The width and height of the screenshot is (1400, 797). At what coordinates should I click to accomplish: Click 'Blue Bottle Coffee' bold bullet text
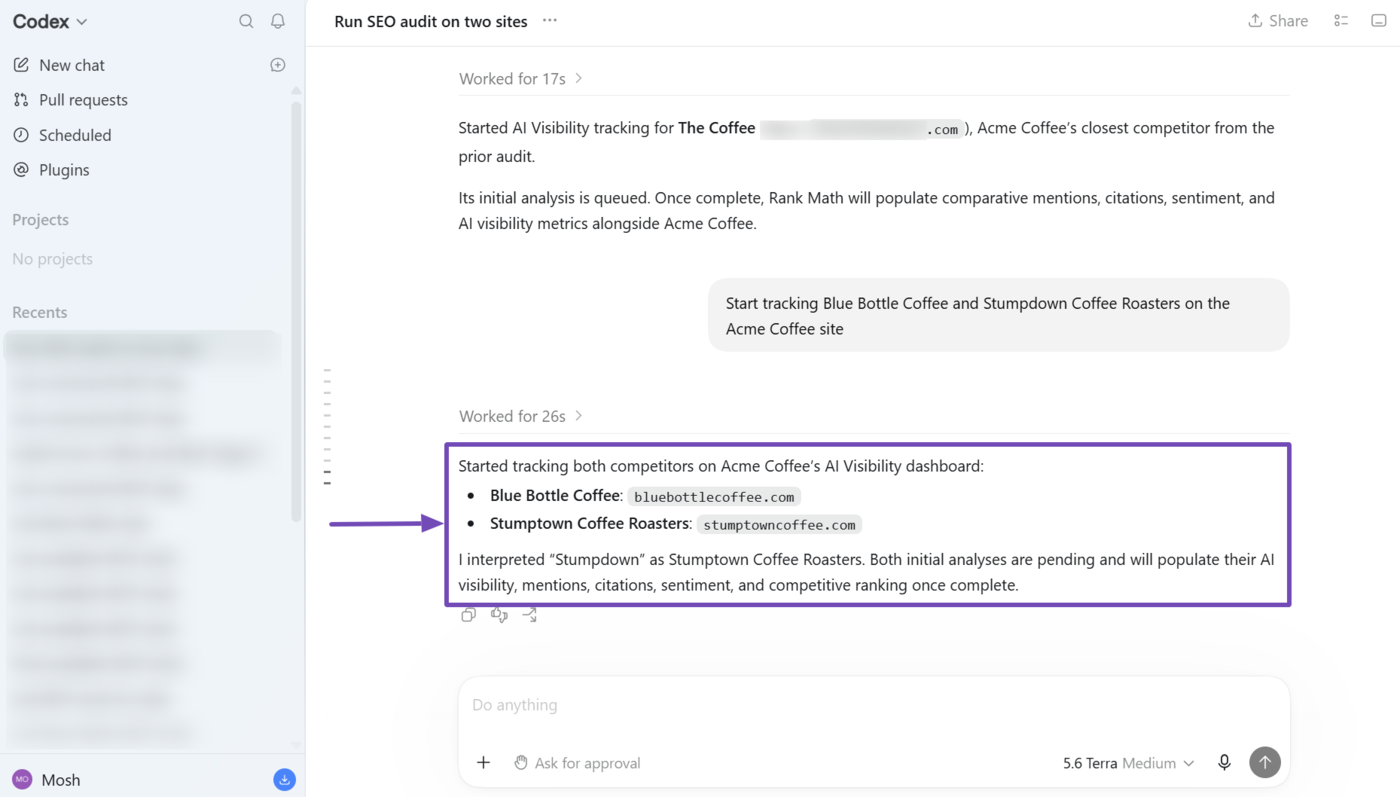pos(555,495)
